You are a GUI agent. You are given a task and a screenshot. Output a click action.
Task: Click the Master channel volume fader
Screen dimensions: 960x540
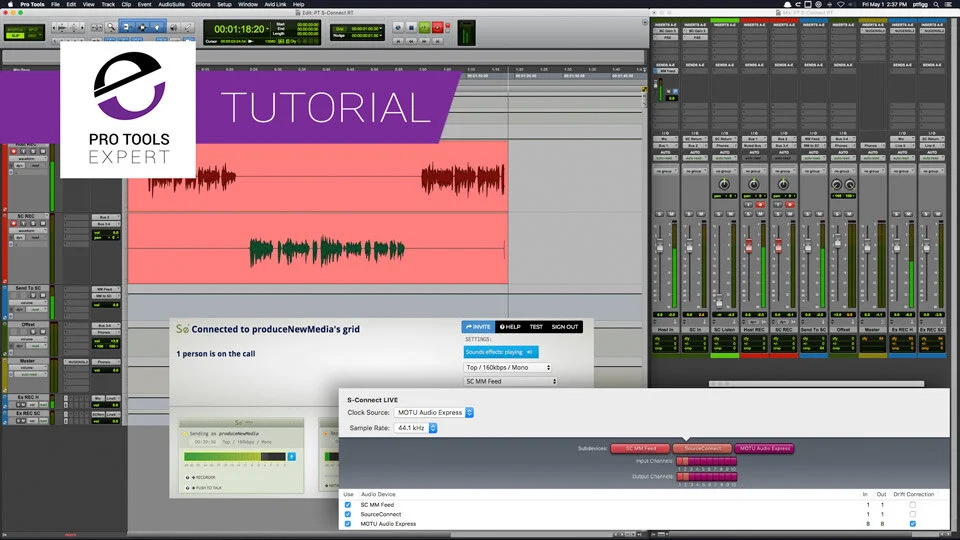coord(867,247)
